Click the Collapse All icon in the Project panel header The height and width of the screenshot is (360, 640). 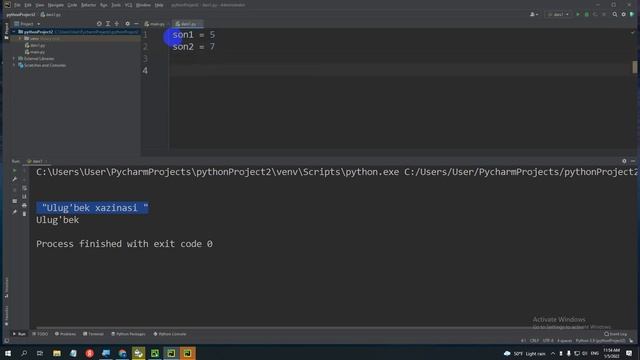[x=117, y=24]
